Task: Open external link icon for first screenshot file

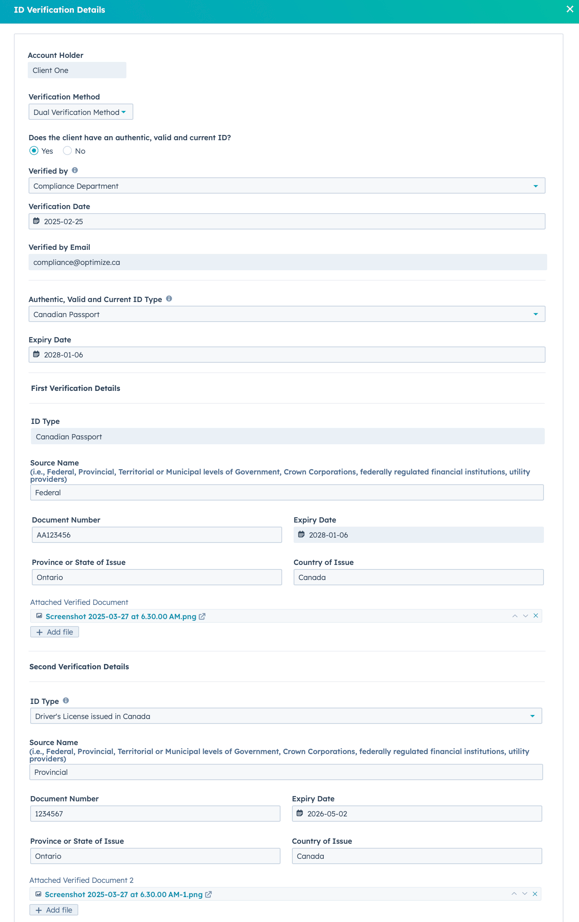Action: (202, 616)
